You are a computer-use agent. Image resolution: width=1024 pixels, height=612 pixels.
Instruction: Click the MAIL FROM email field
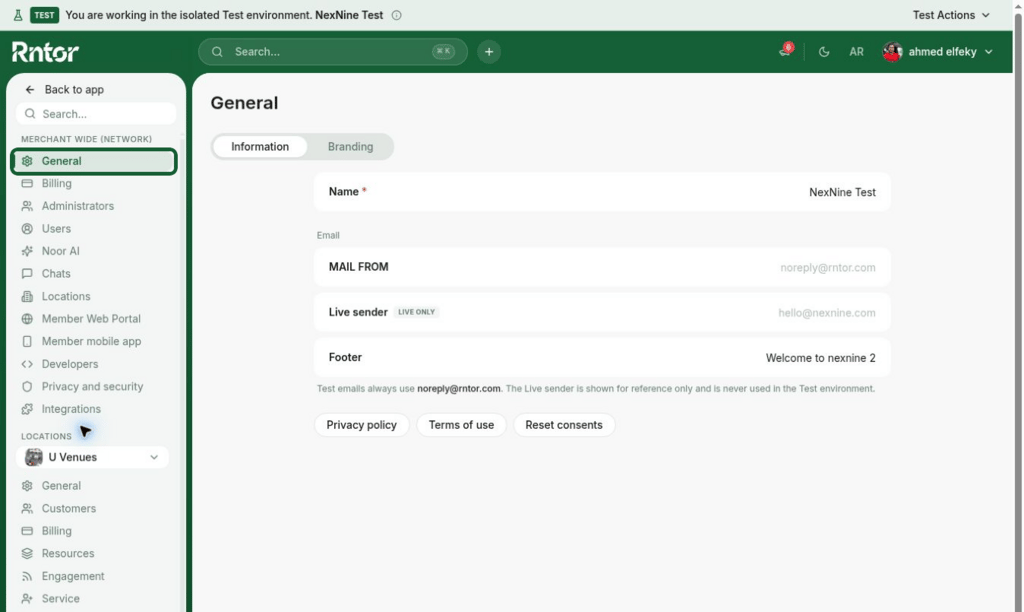601,267
